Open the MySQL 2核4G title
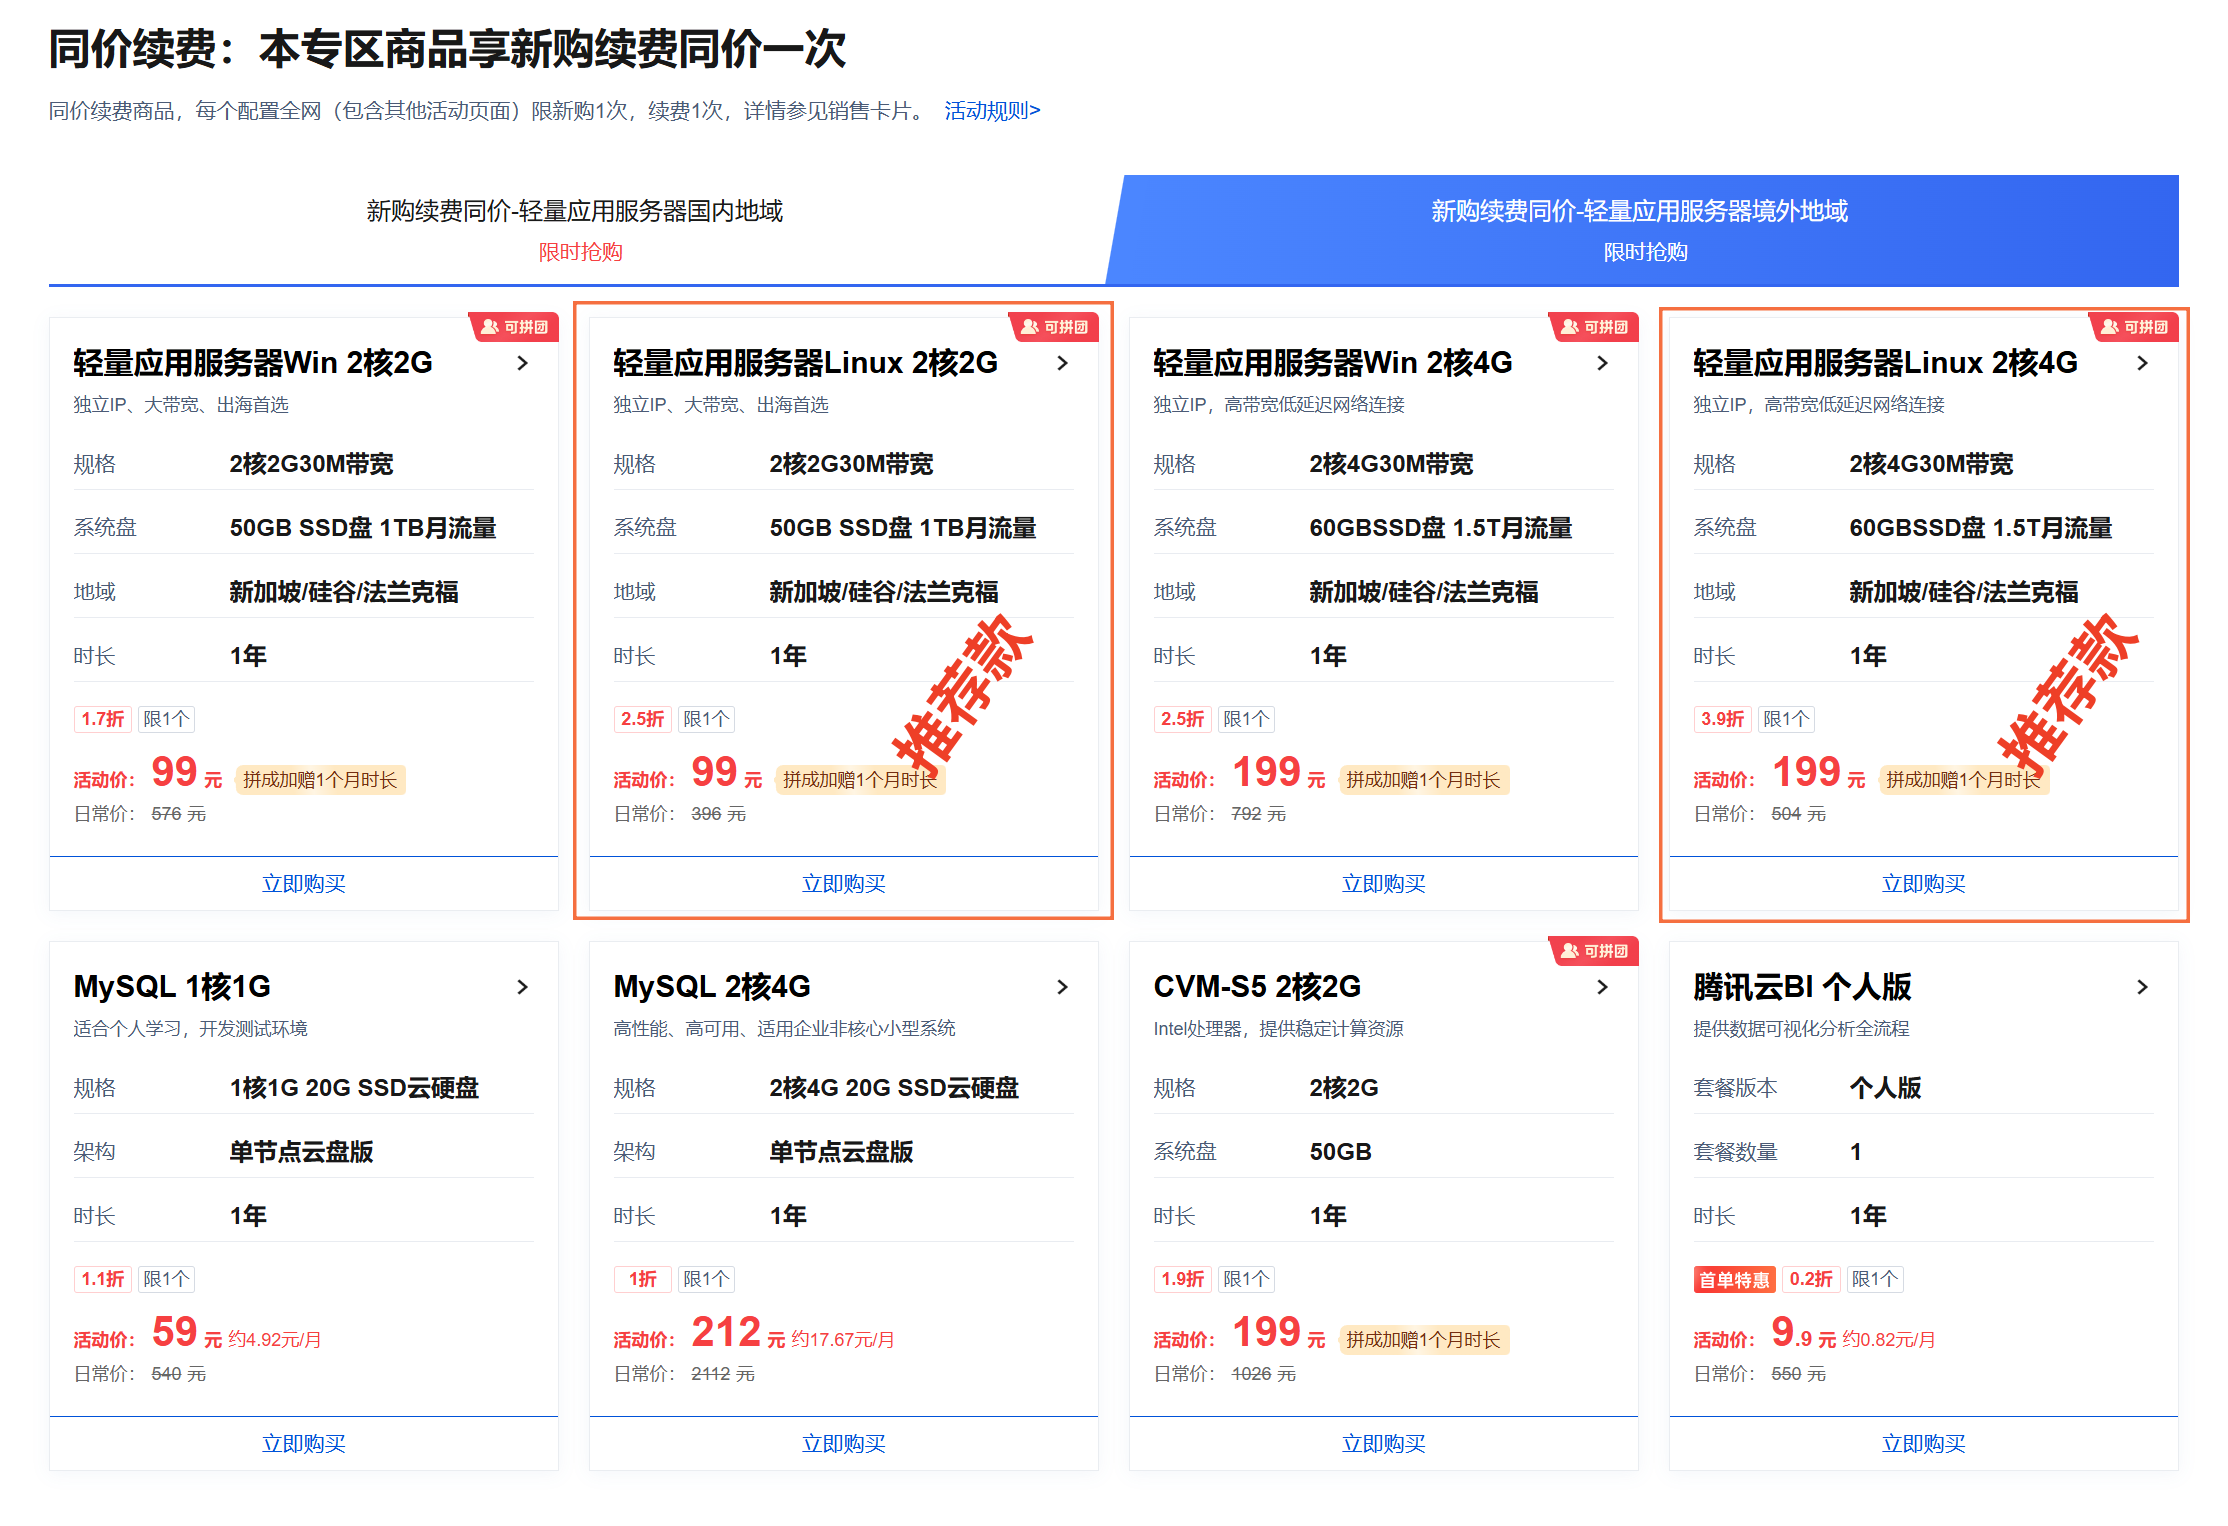The height and width of the screenshot is (1526, 2228). click(712, 987)
